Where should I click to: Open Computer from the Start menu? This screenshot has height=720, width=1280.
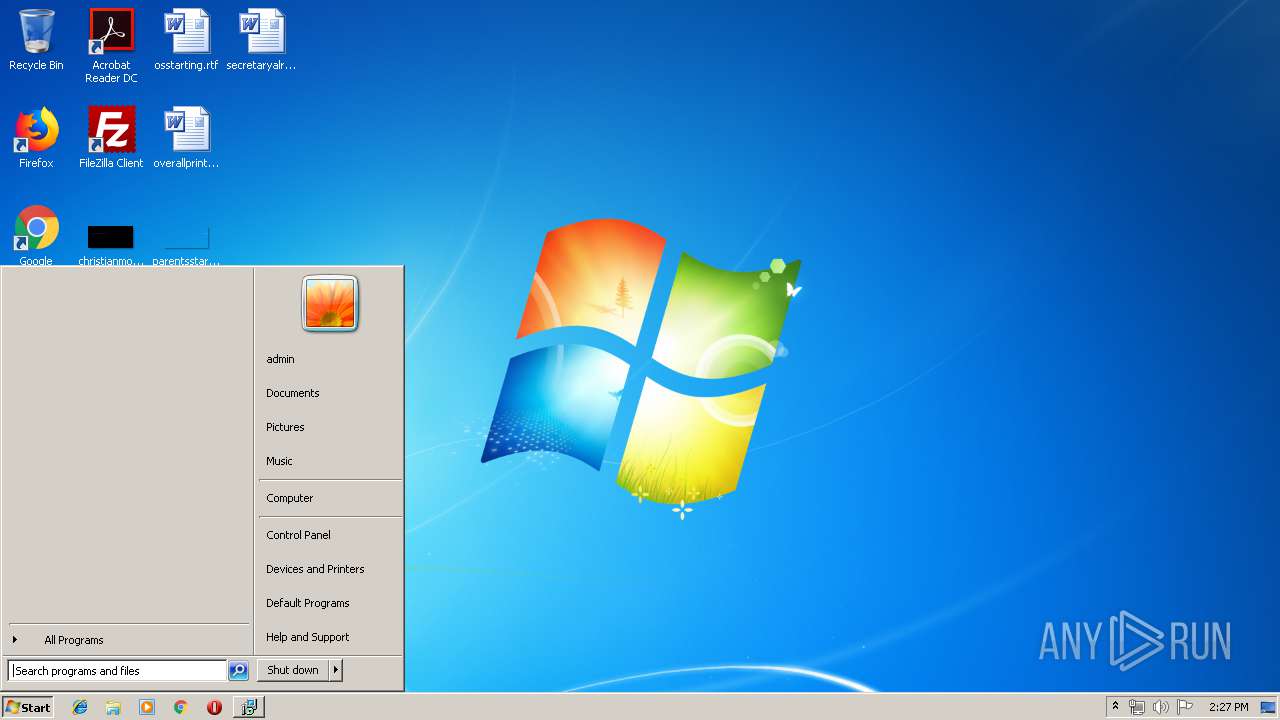[330, 498]
